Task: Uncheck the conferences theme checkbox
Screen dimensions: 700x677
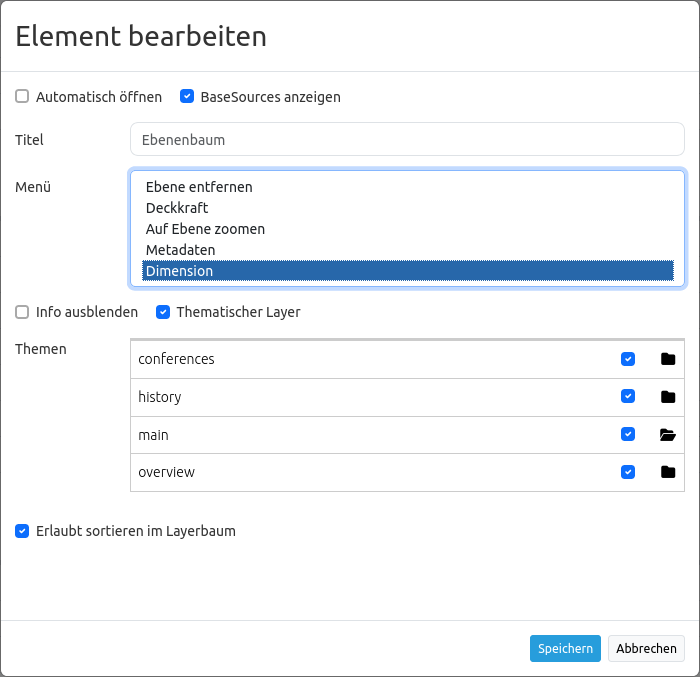Action: [x=628, y=359]
